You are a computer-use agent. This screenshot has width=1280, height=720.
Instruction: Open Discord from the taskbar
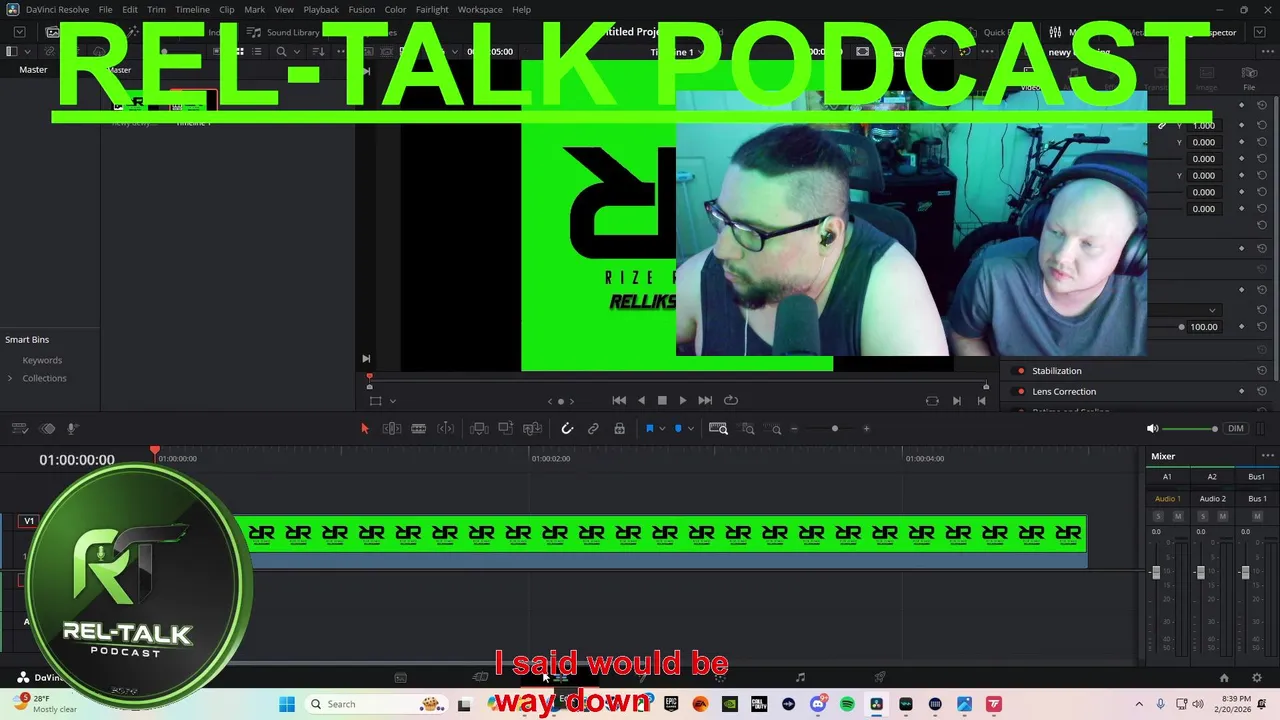click(x=818, y=704)
